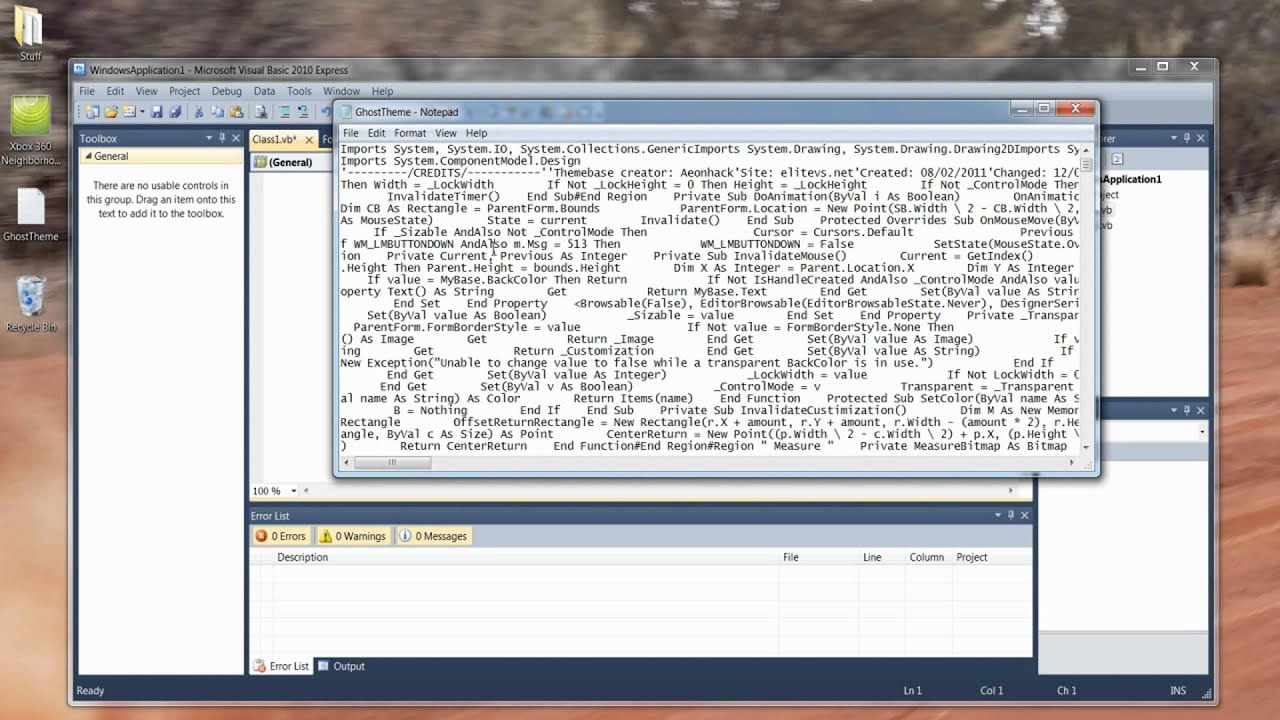Toggle the 0 Warnings filter
This screenshot has height=720, width=1280.
[353, 536]
